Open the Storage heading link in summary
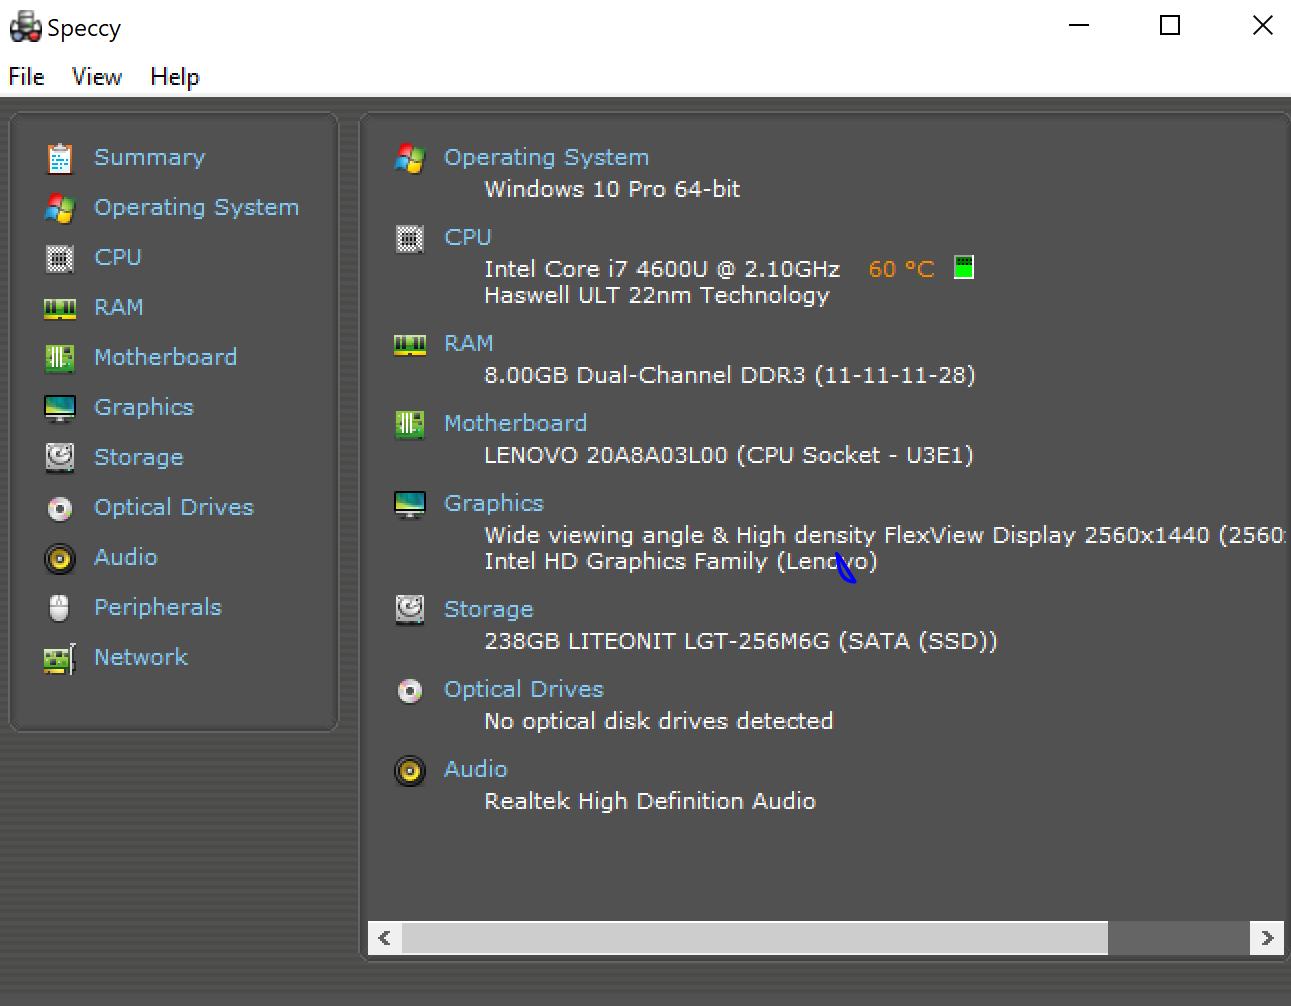The height and width of the screenshot is (1006, 1291). (x=488, y=609)
